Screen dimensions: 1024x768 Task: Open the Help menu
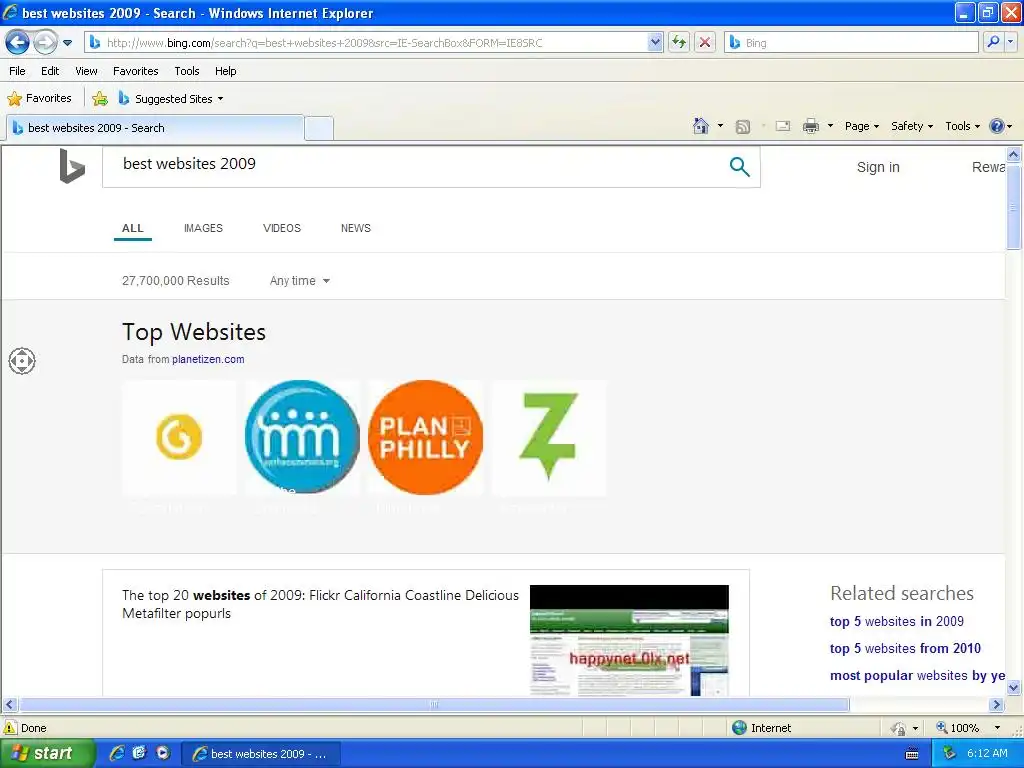225,71
